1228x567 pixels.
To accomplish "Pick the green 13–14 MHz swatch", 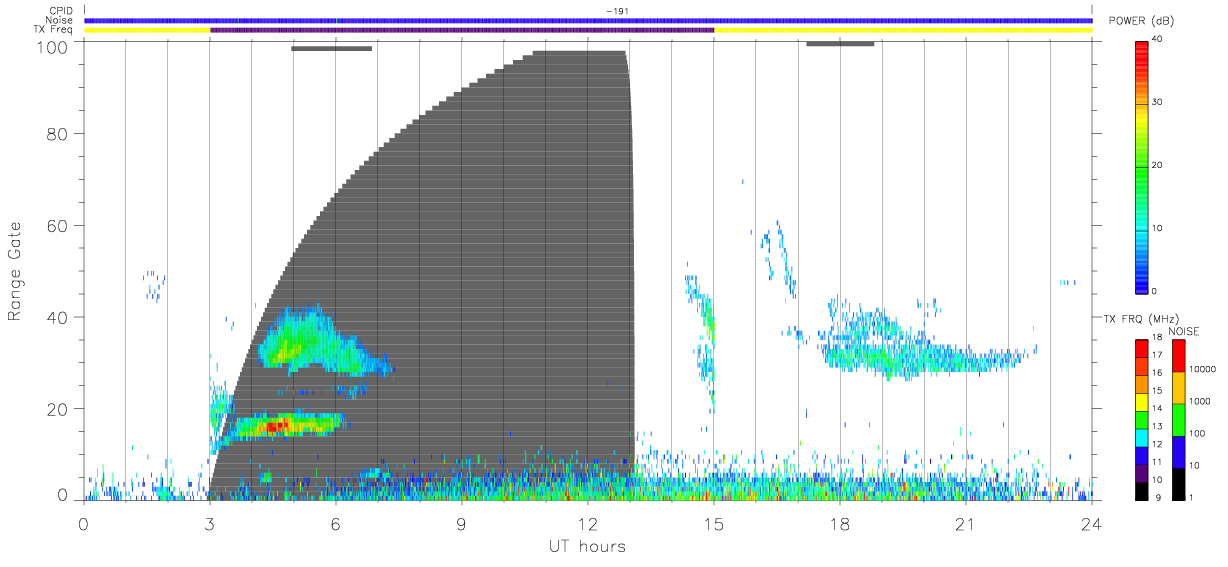I will click(x=1141, y=419).
